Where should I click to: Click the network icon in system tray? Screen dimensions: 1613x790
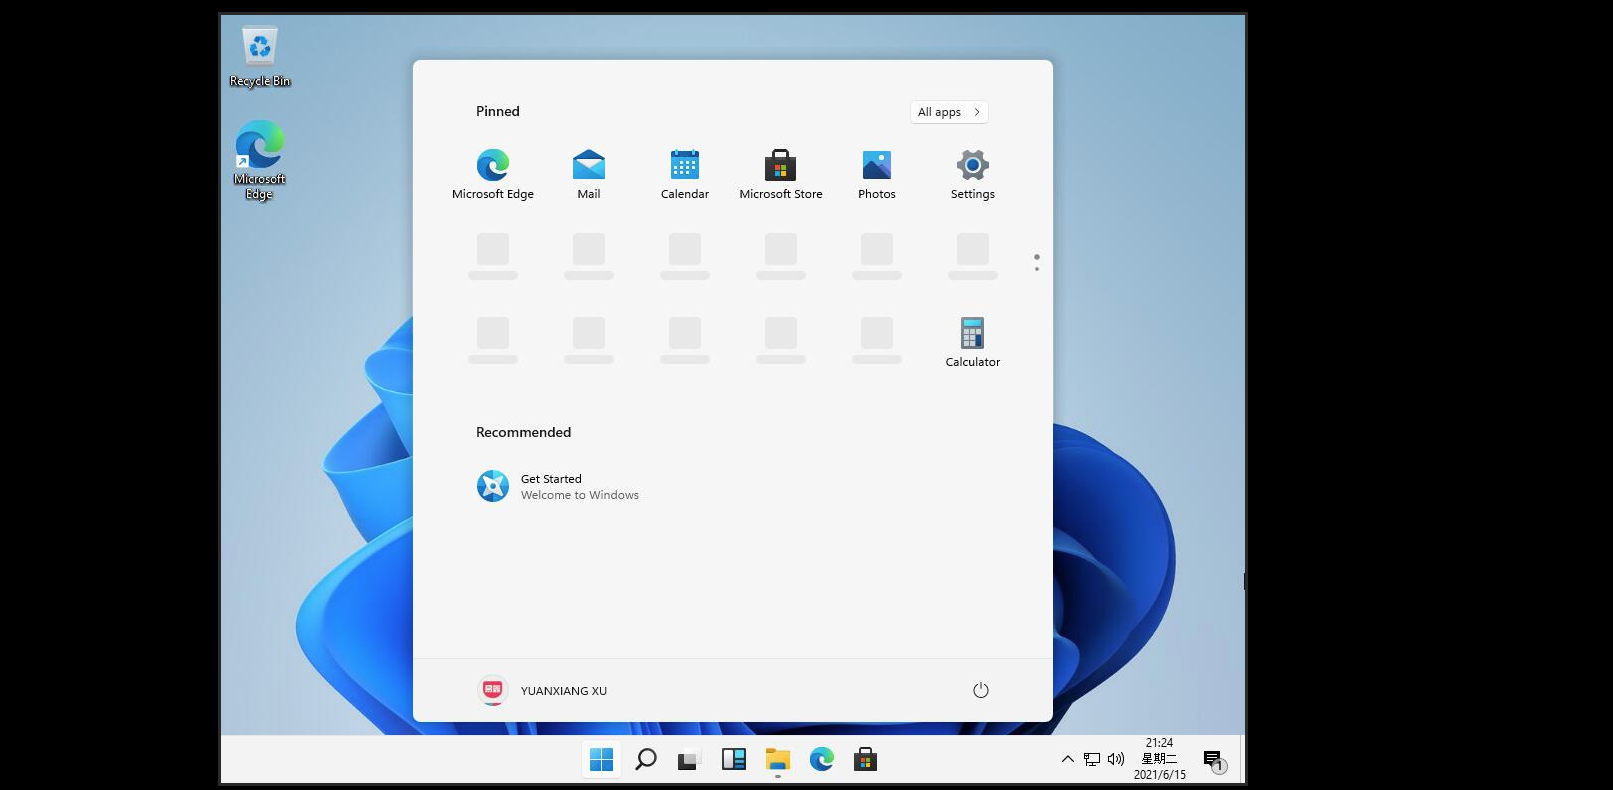coord(1092,759)
